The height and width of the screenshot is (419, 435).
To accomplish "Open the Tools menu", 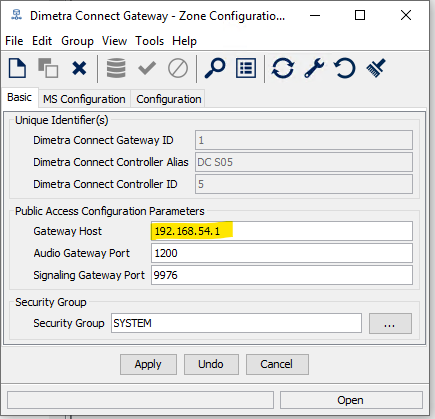I will click(149, 41).
